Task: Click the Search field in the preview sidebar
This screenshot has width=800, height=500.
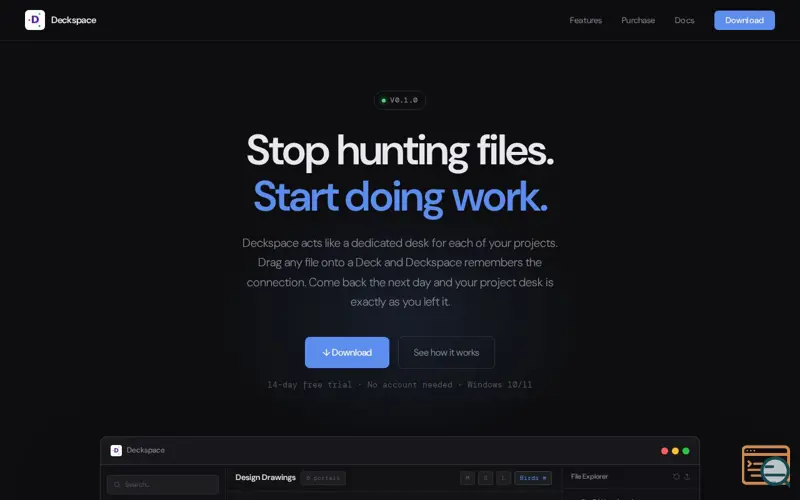Action: (x=163, y=485)
